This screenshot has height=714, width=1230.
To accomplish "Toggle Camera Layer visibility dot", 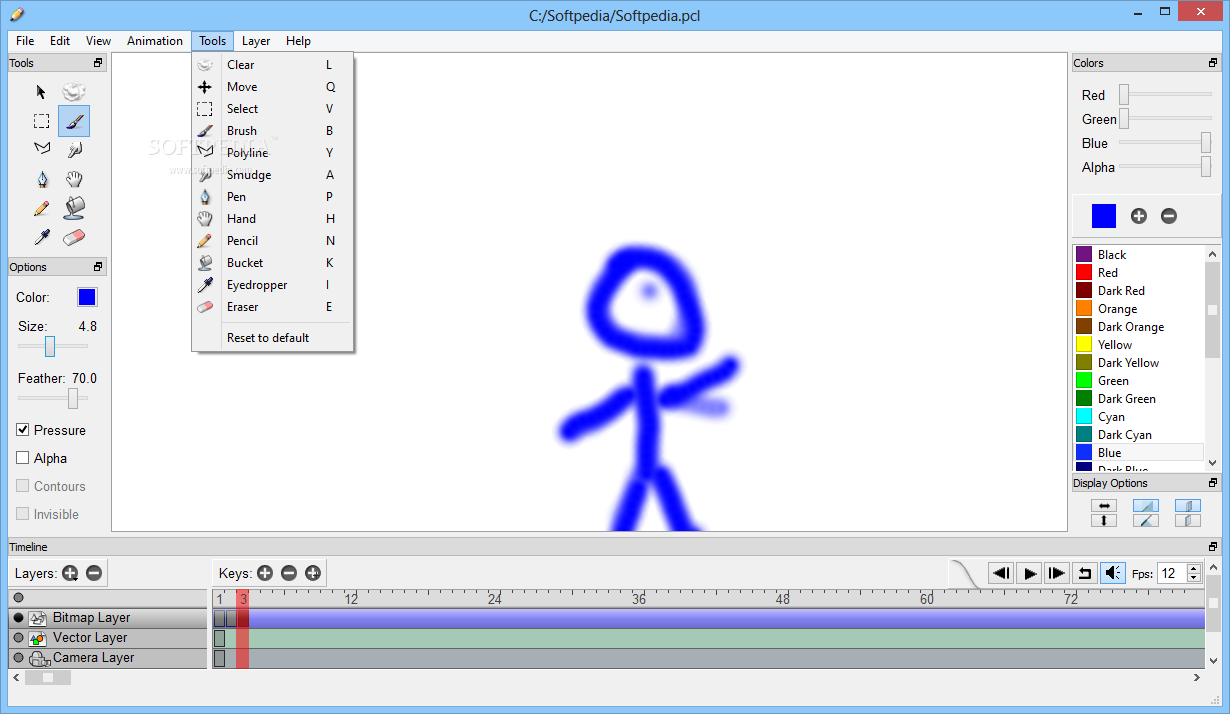I will pos(18,658).
